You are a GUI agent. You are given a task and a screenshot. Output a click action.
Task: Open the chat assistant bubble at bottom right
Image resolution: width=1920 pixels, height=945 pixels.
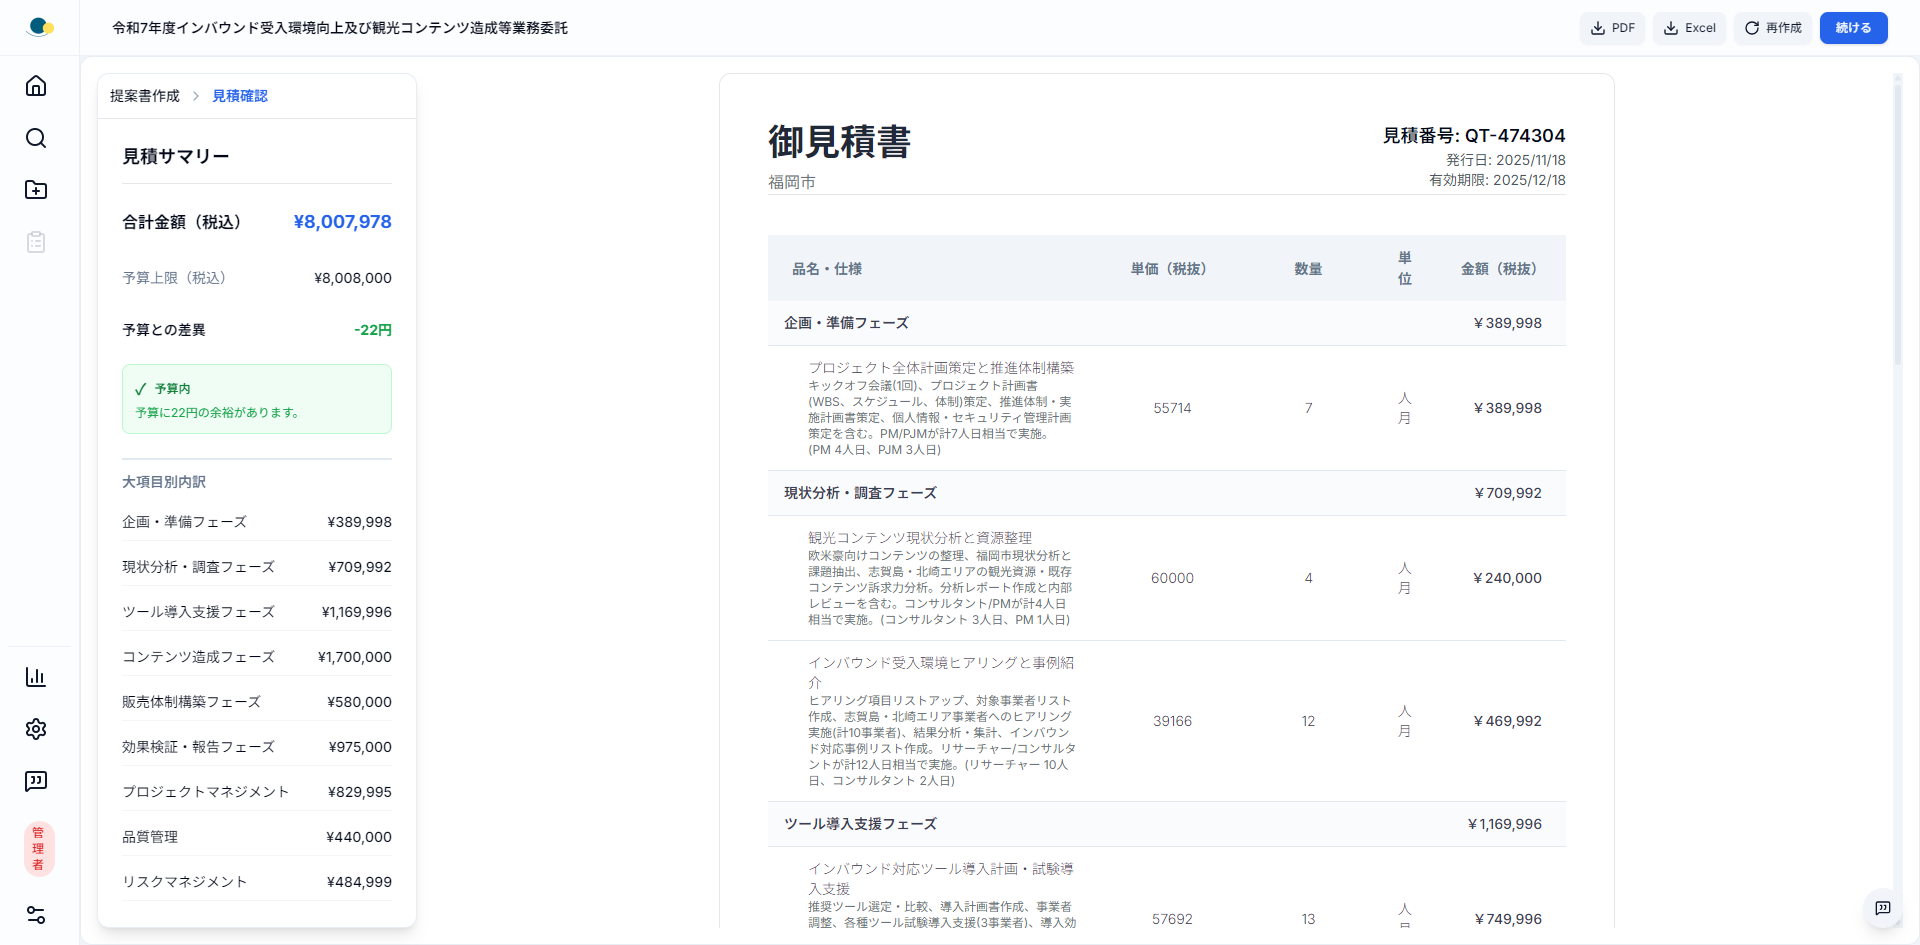pyautogui.click(x=1884, y=908)
